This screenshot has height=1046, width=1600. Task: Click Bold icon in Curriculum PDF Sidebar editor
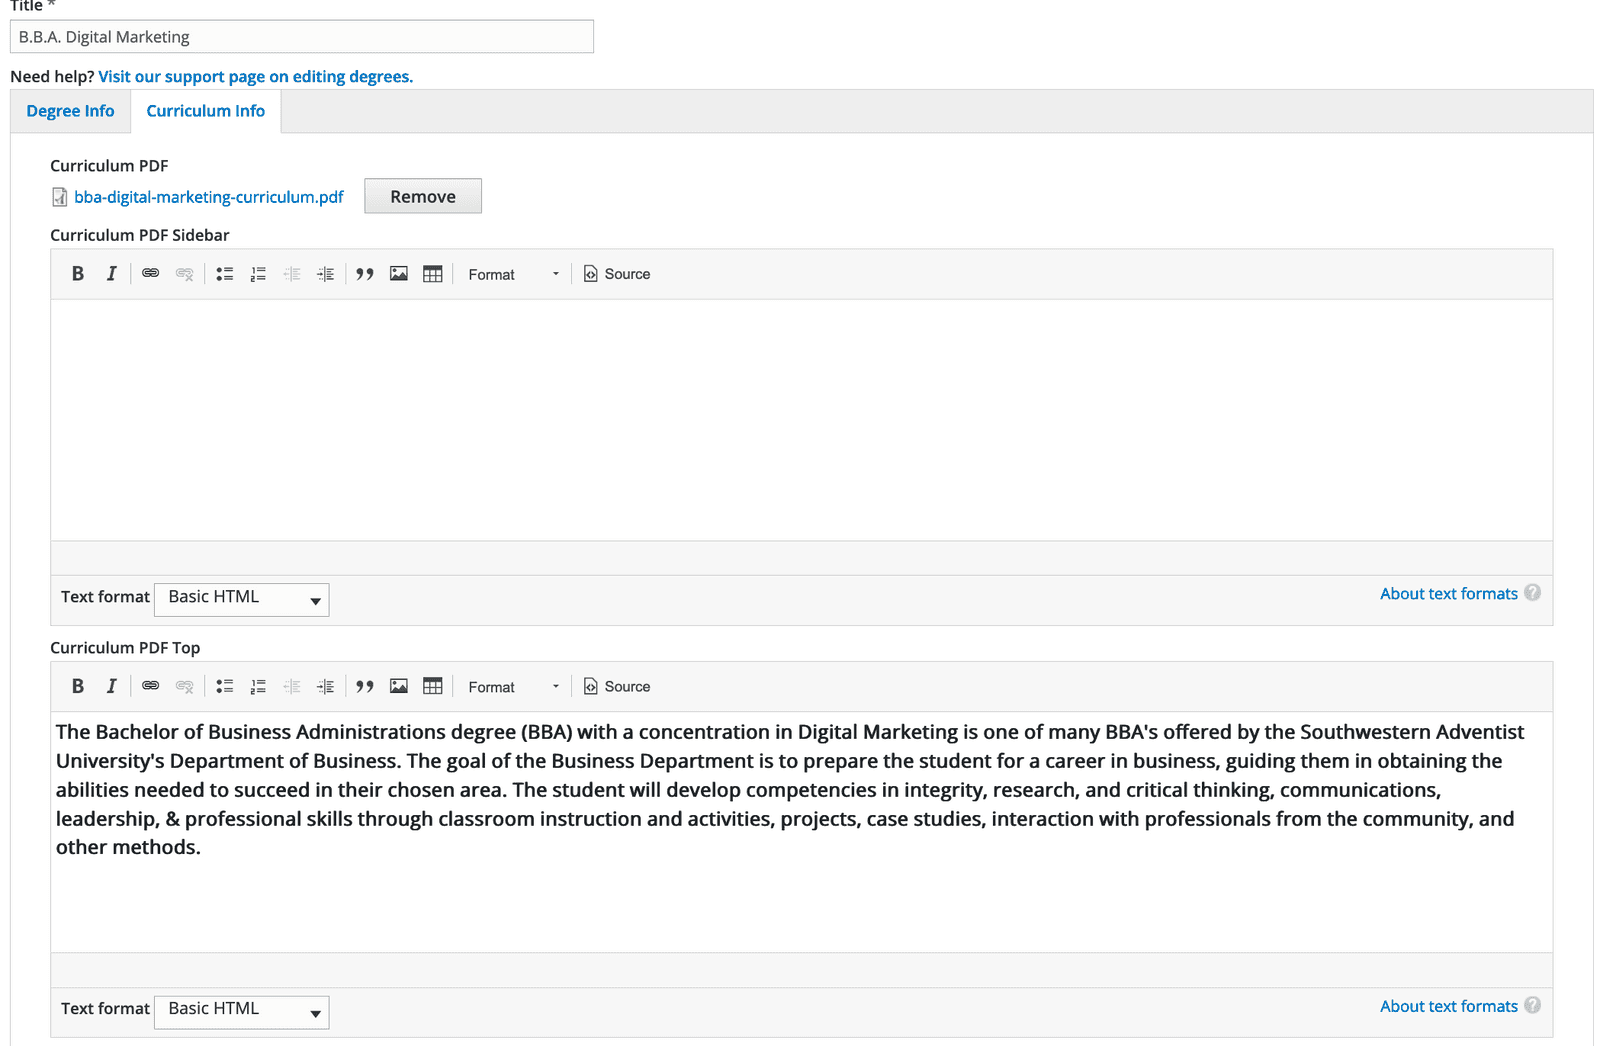pos(78,274)
